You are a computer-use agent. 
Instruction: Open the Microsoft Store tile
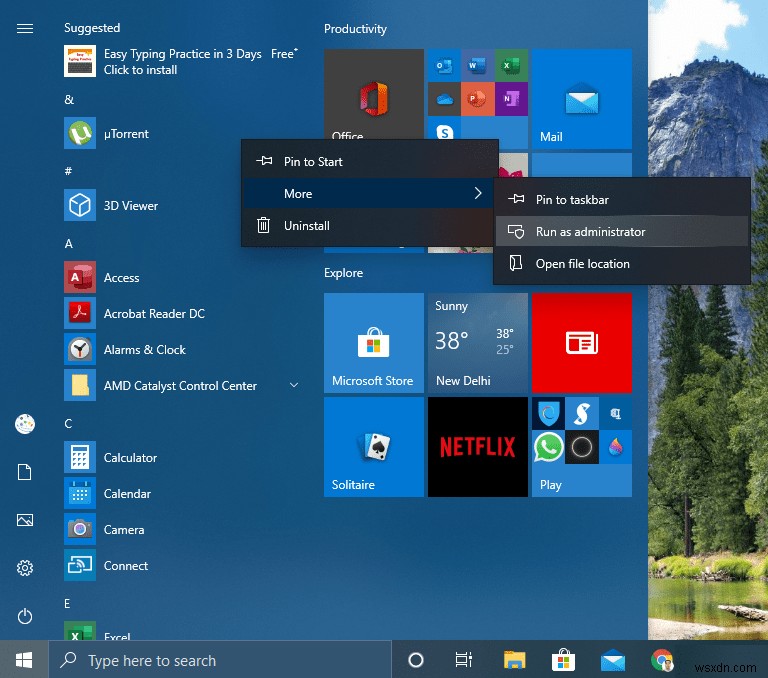pyautogui.click(x=374, y=343)
